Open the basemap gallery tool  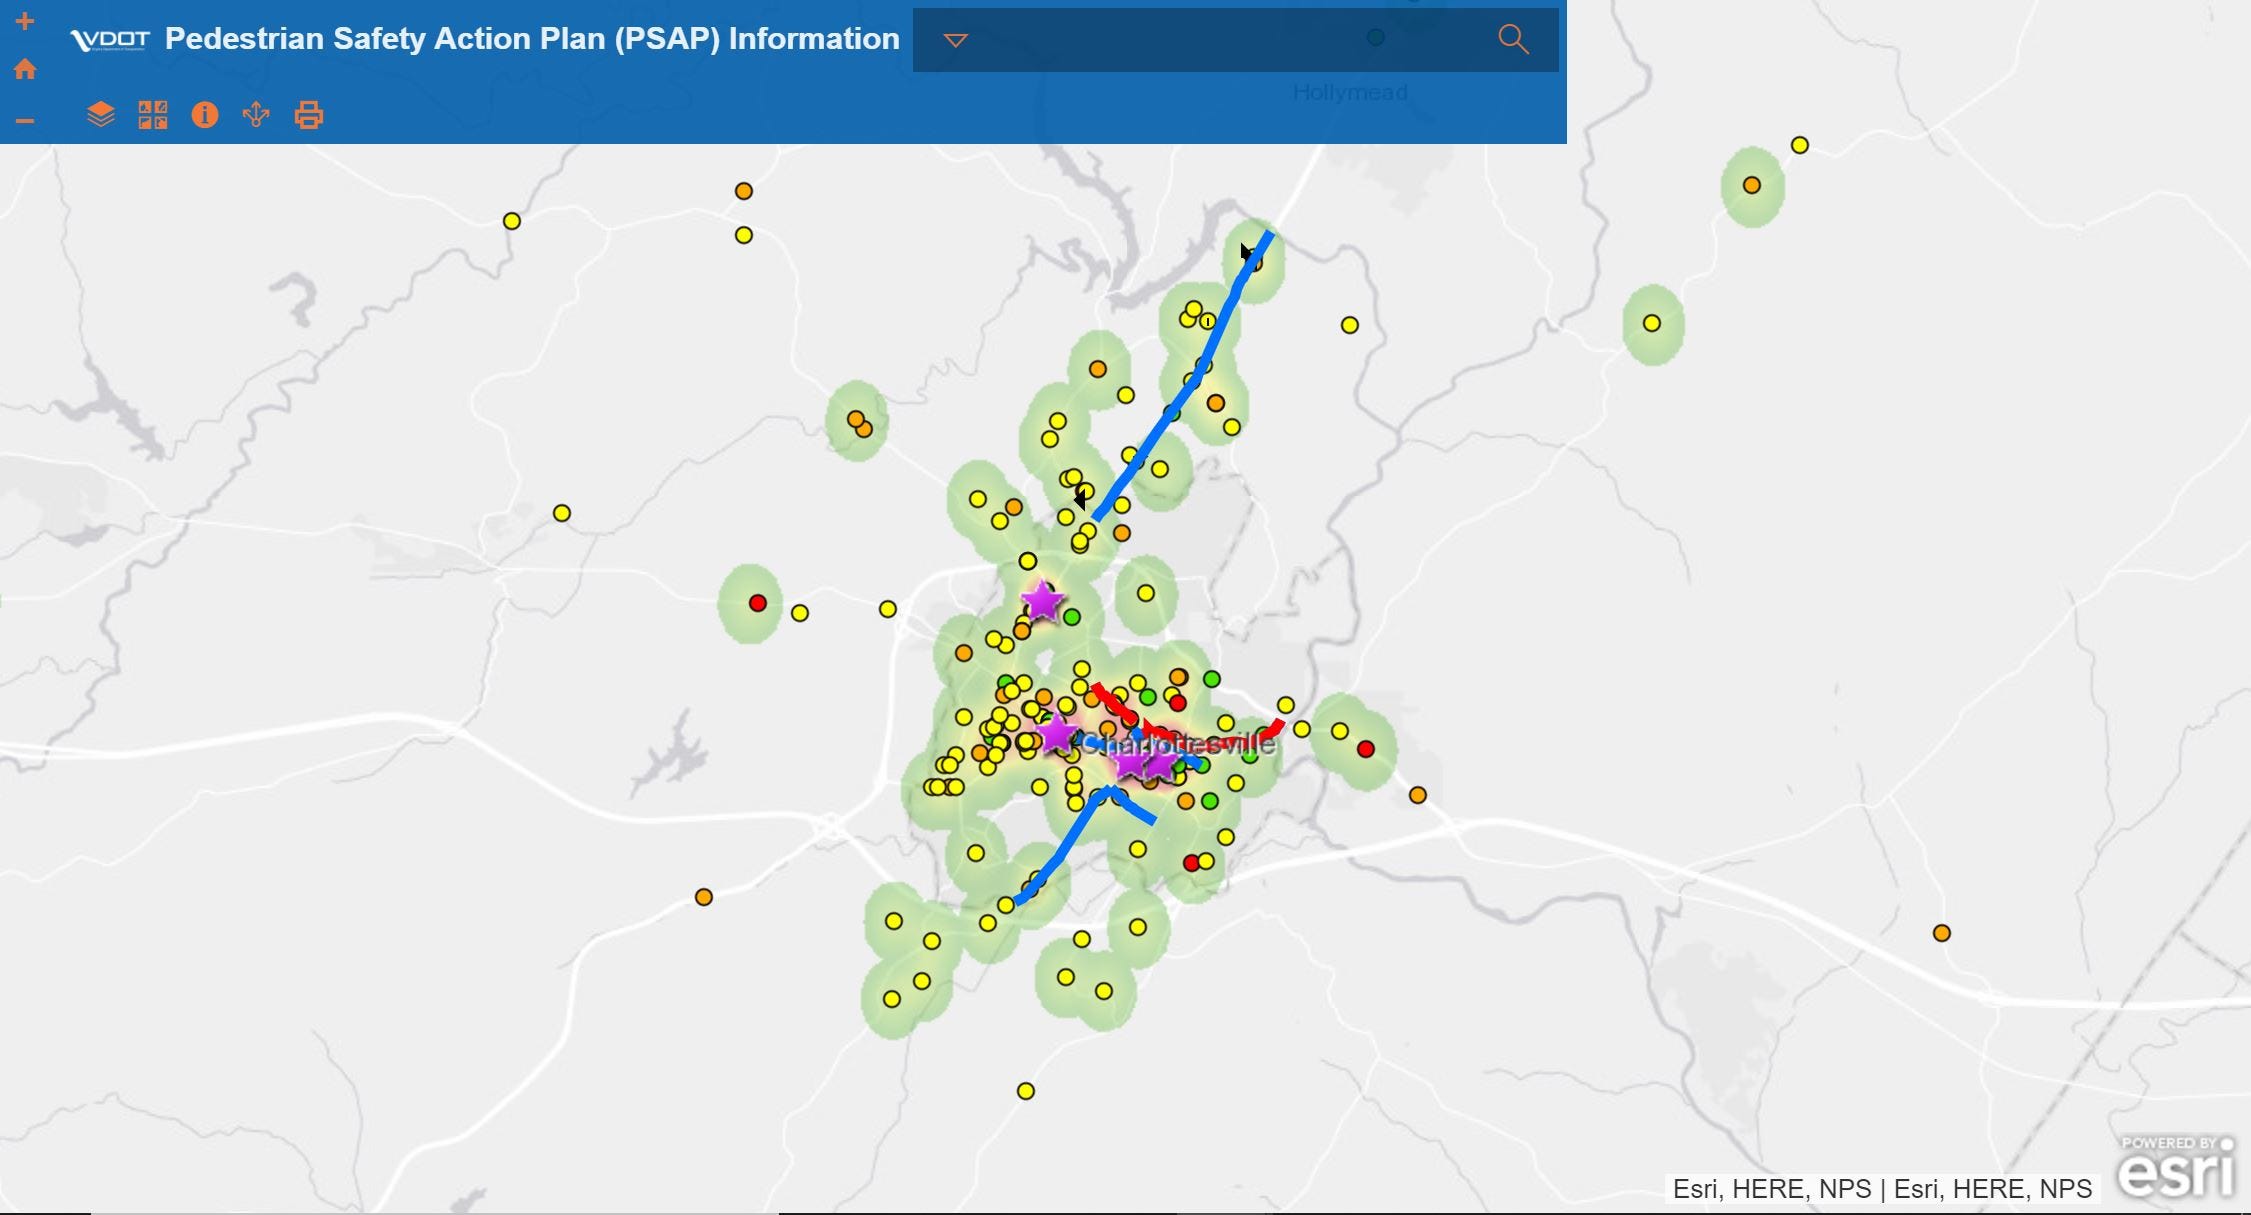[x=153, y=115]
